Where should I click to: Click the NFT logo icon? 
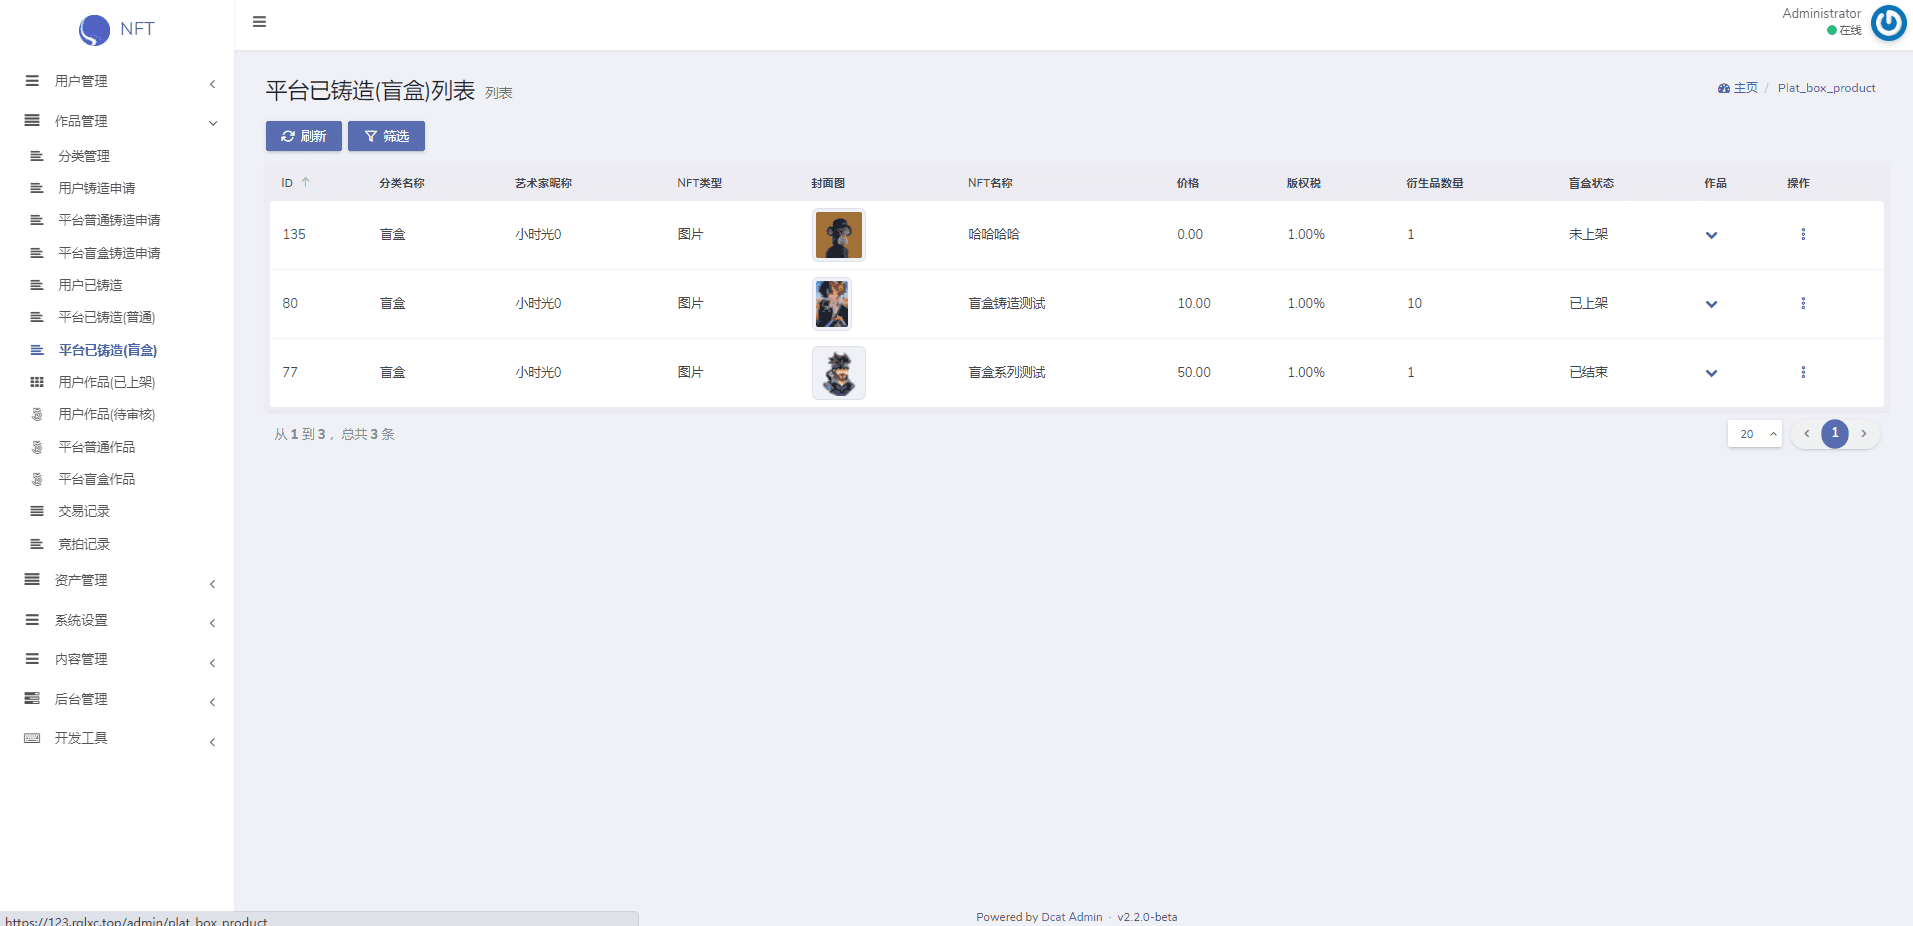point(94,30)
